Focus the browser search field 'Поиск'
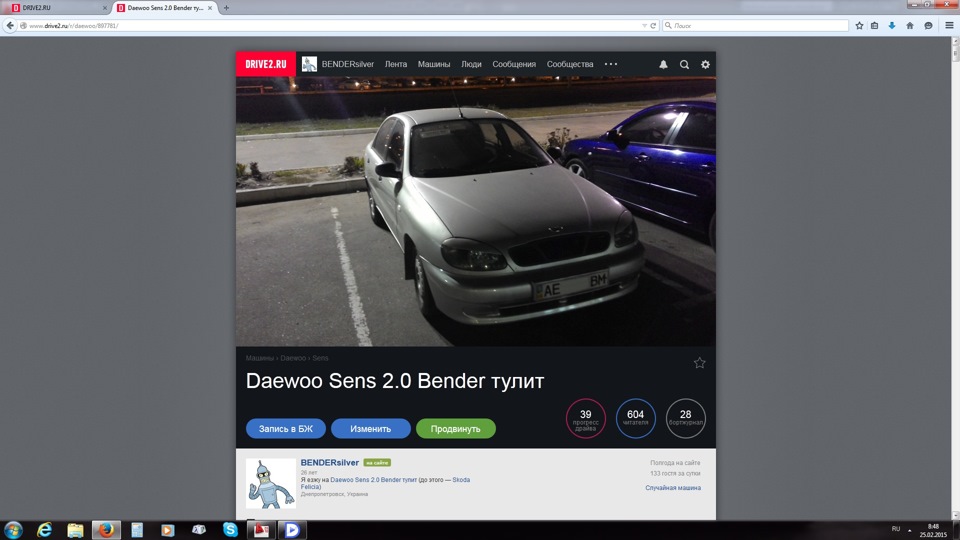The width and height of the screenshot is (960, 540). click(x=756, y=26)
